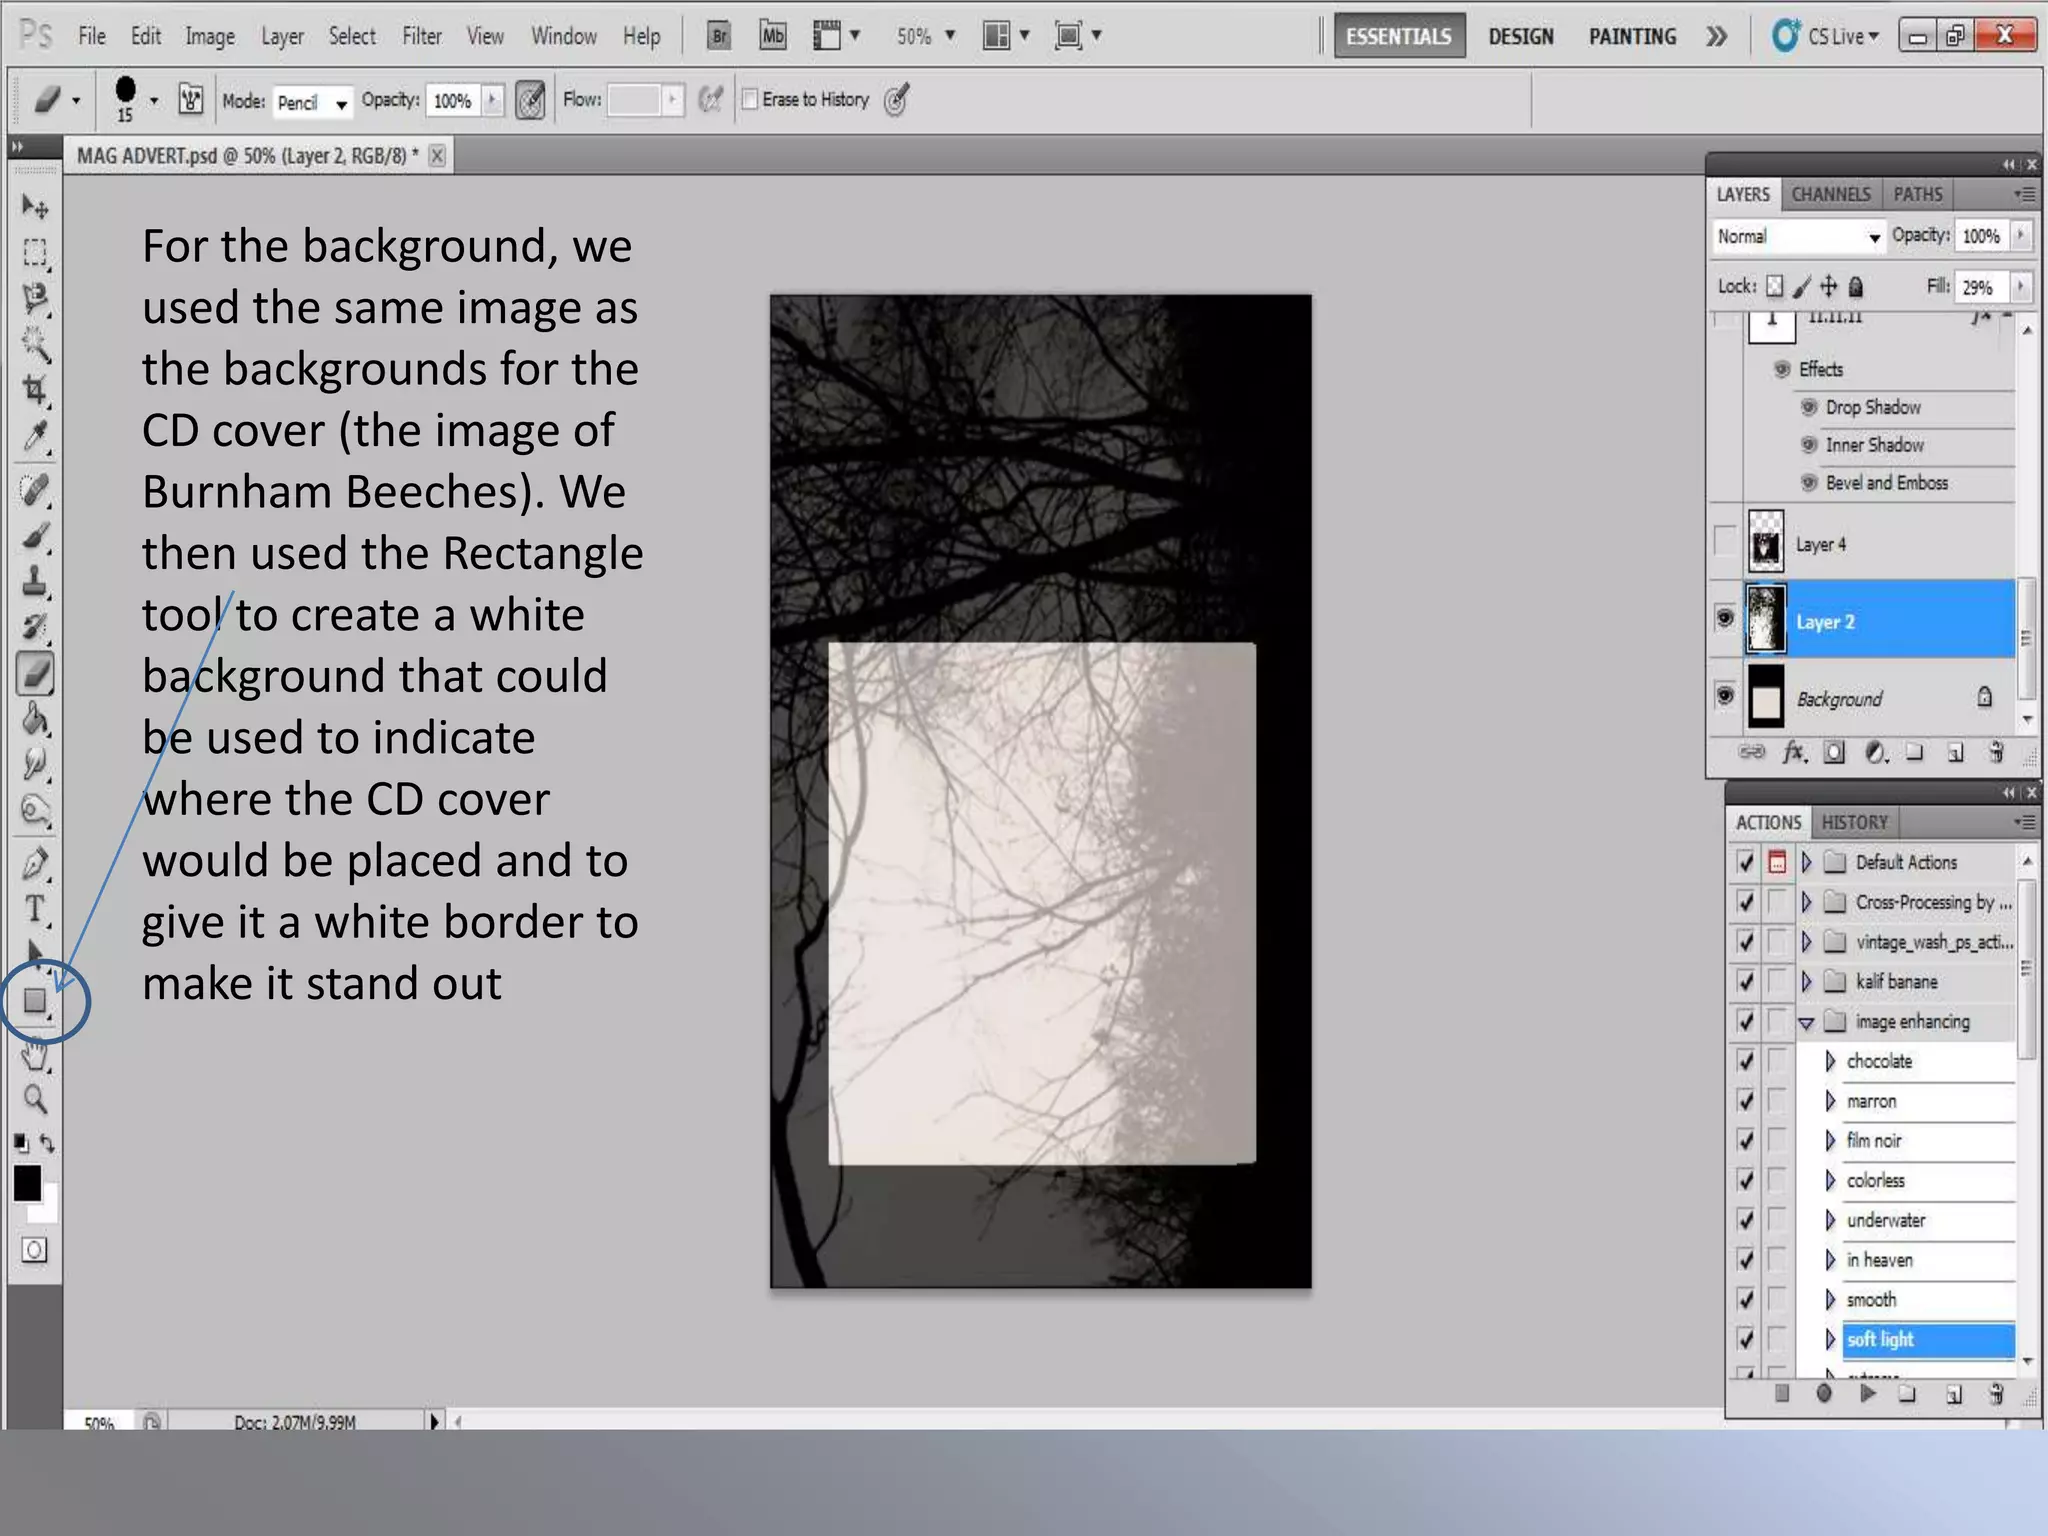Hide Layer 2 visibility eye
The image size is (2048, 1536).
pos(1725,619)
